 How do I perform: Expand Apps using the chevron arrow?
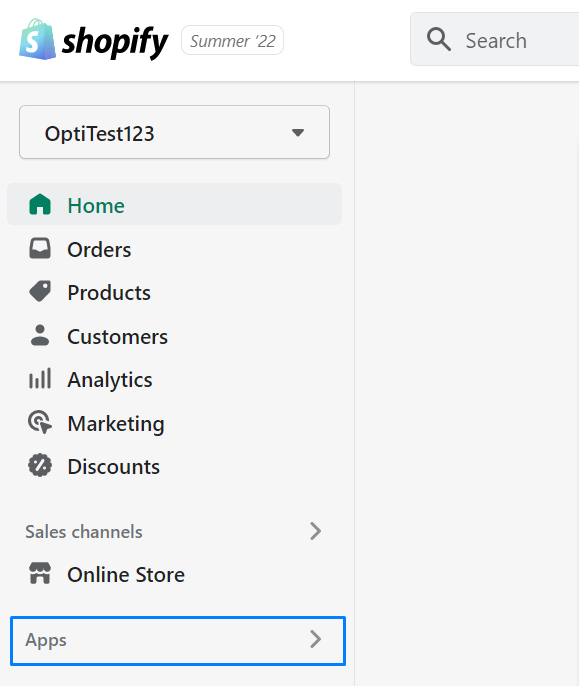click(316, 639)
